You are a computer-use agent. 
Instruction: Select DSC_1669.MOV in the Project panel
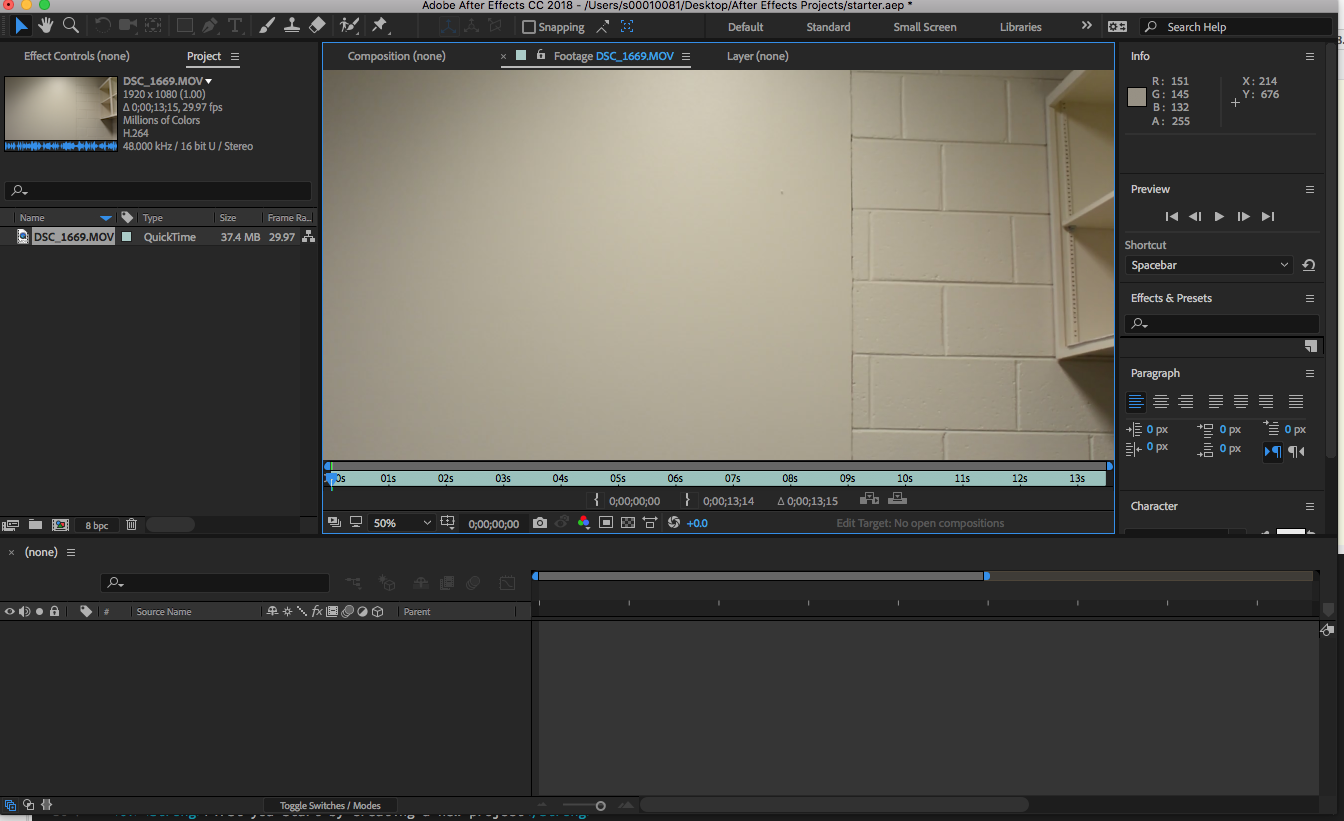coord(73,236)
